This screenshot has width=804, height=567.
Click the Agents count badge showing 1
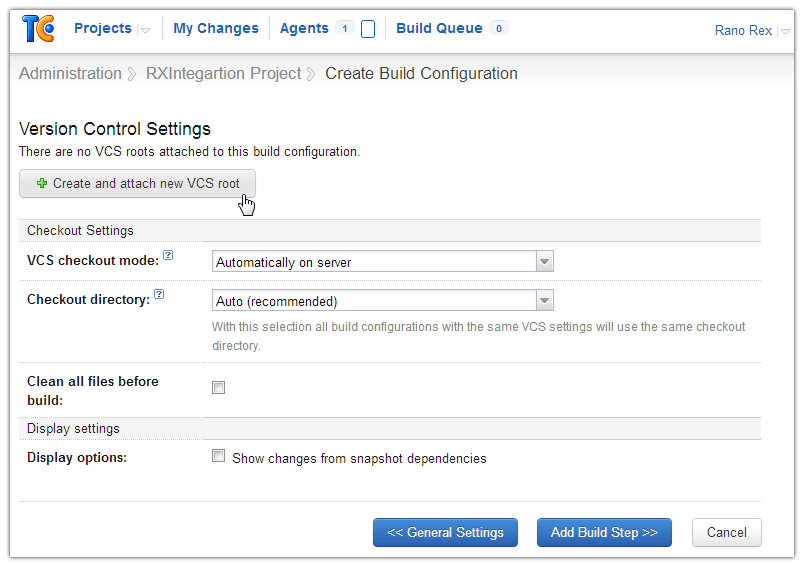[345, 28]
